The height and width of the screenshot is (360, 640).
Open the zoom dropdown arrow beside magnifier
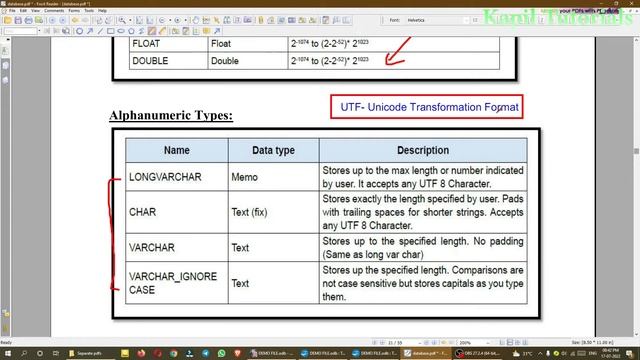point(130,20)
